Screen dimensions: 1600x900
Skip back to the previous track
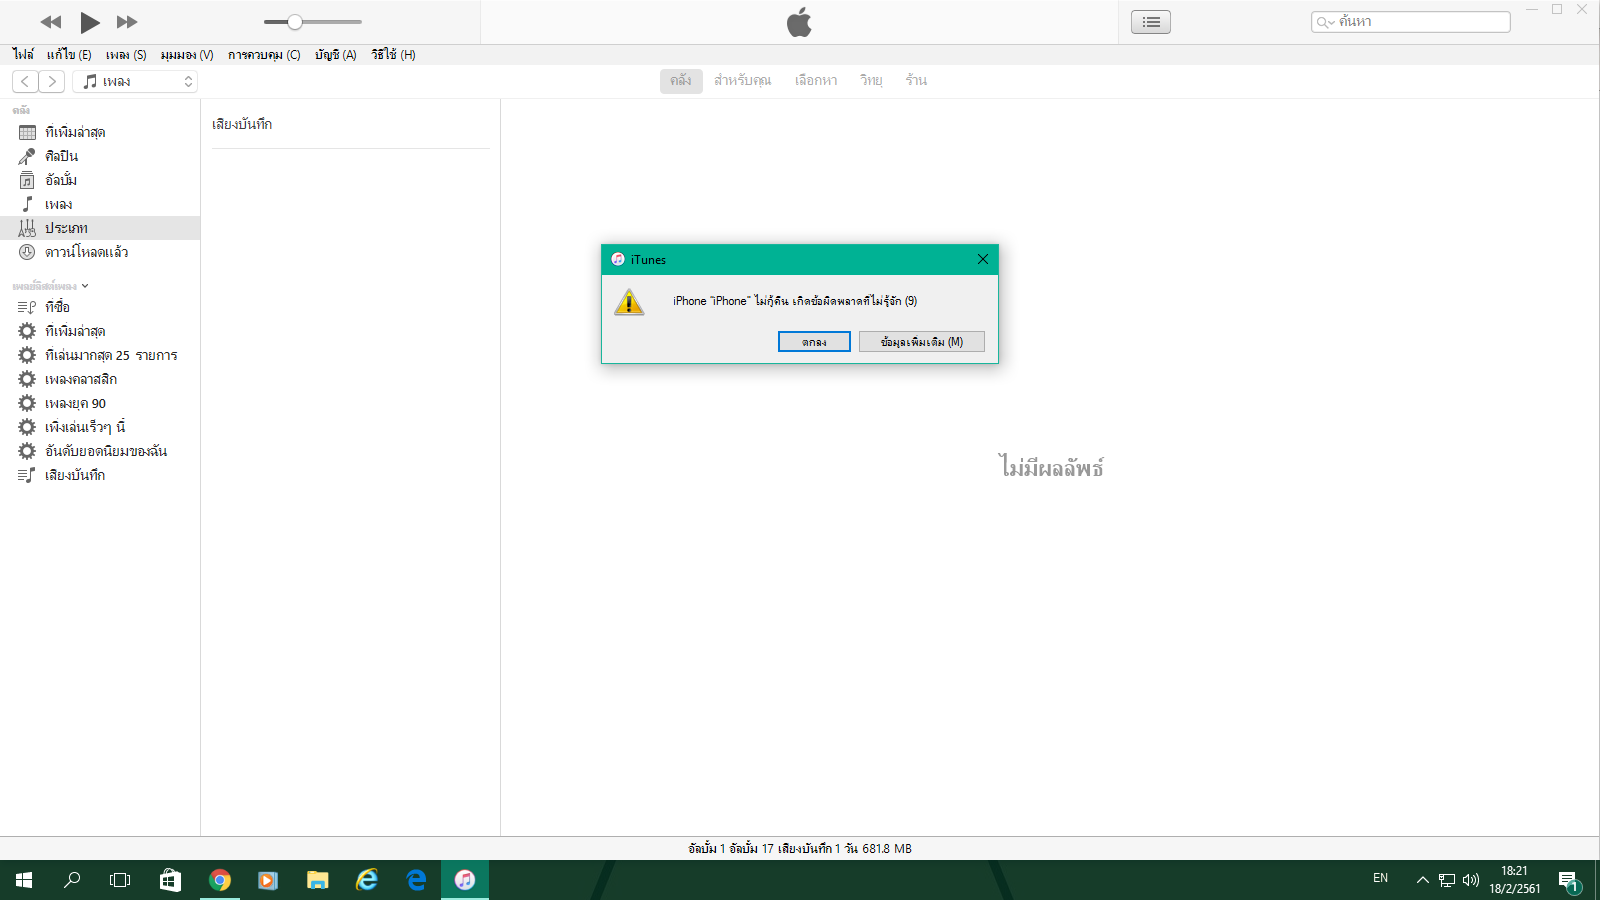[x=51, y=22]
